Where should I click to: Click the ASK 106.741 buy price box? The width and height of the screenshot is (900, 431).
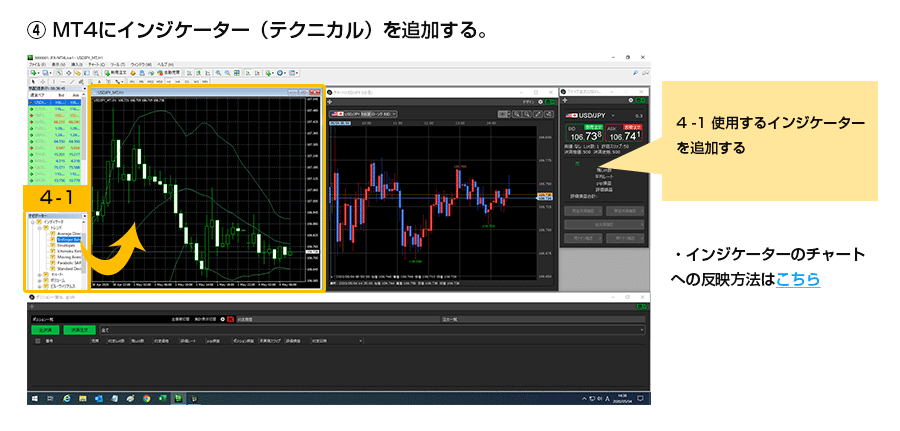[624, 133]
